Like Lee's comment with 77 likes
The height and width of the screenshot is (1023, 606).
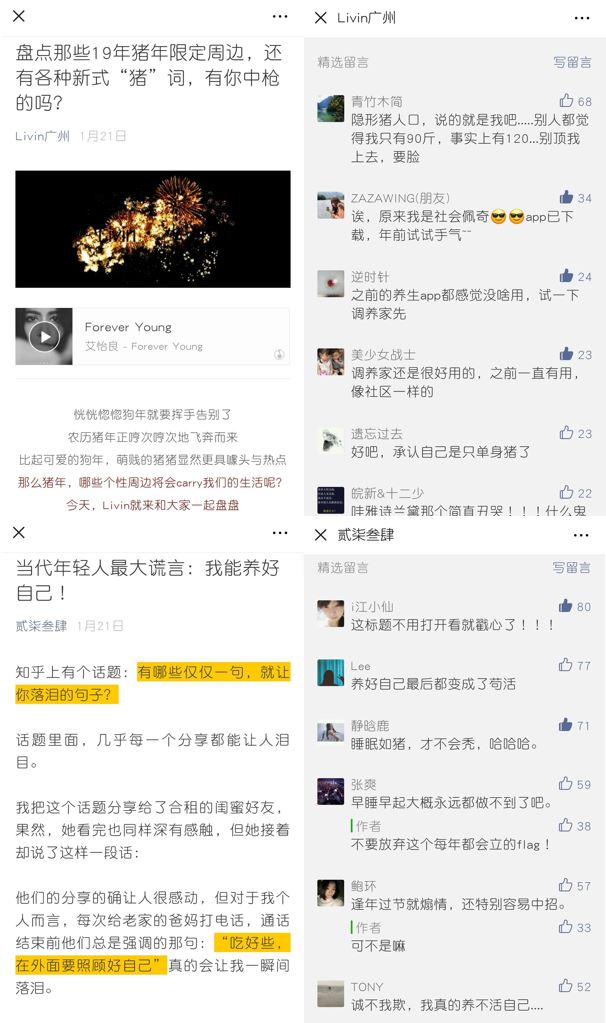point(566,665)
